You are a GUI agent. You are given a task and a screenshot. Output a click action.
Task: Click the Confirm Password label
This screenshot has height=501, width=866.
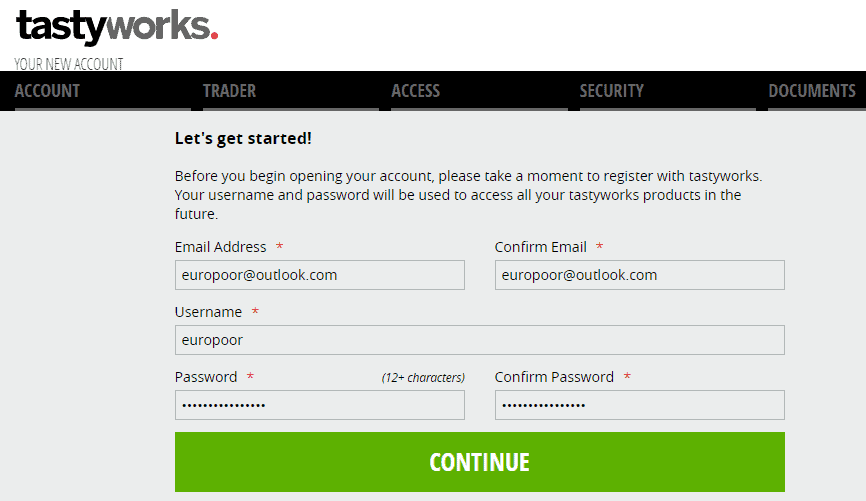(554, 377)
